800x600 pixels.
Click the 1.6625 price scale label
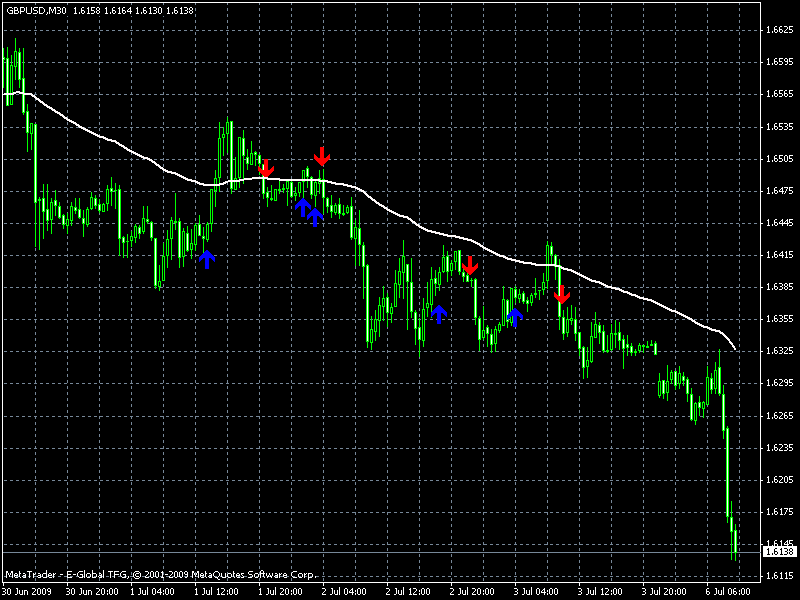[780, 30]
